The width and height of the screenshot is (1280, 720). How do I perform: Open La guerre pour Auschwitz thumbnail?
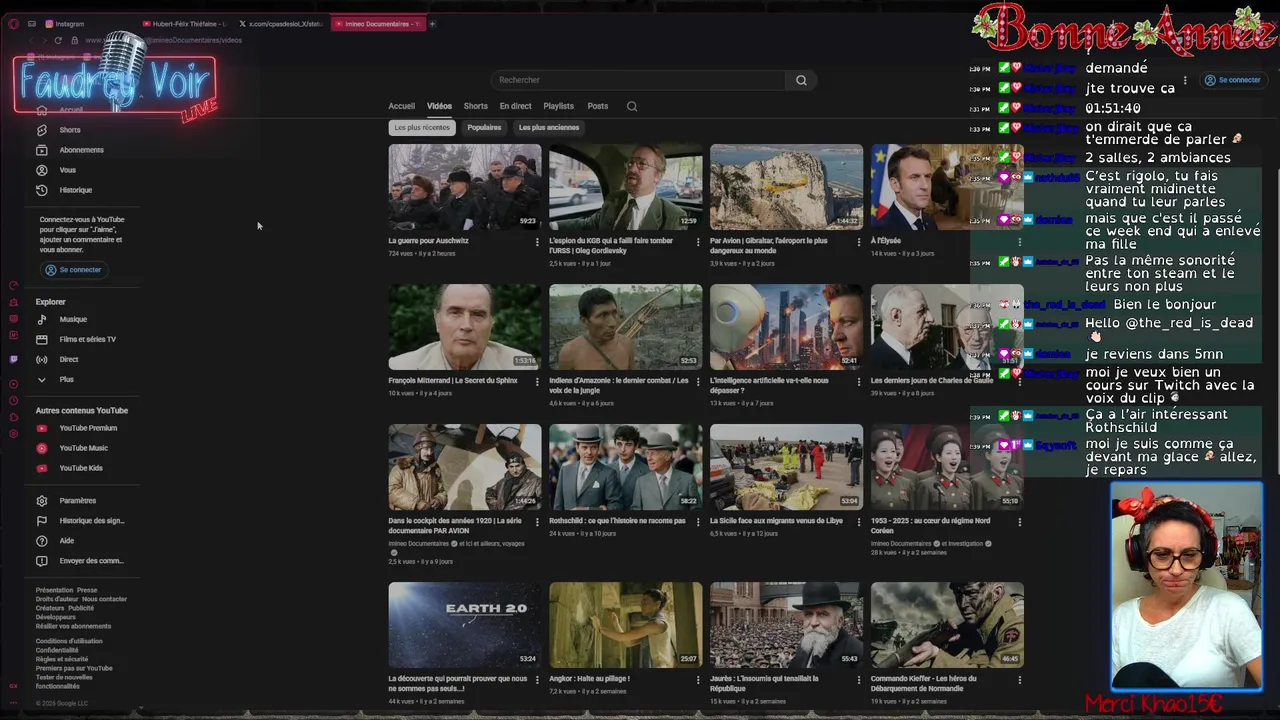465,187
